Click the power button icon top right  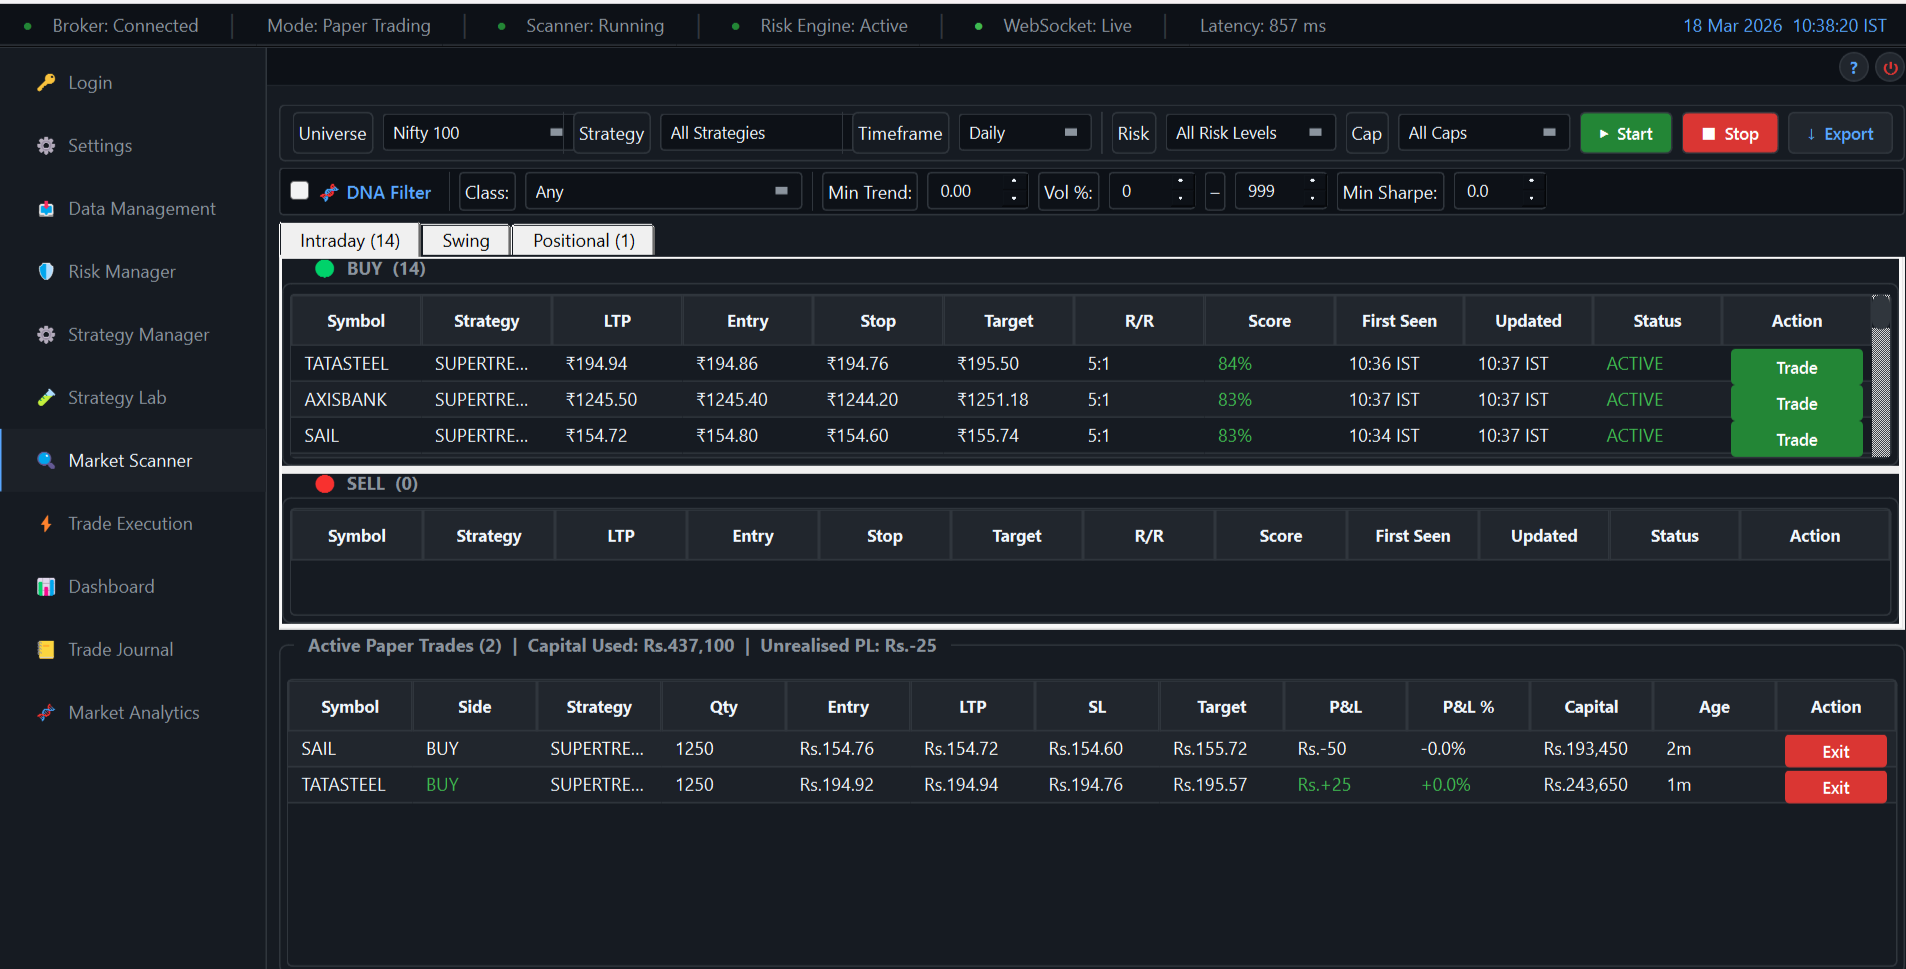(1890, 67)
